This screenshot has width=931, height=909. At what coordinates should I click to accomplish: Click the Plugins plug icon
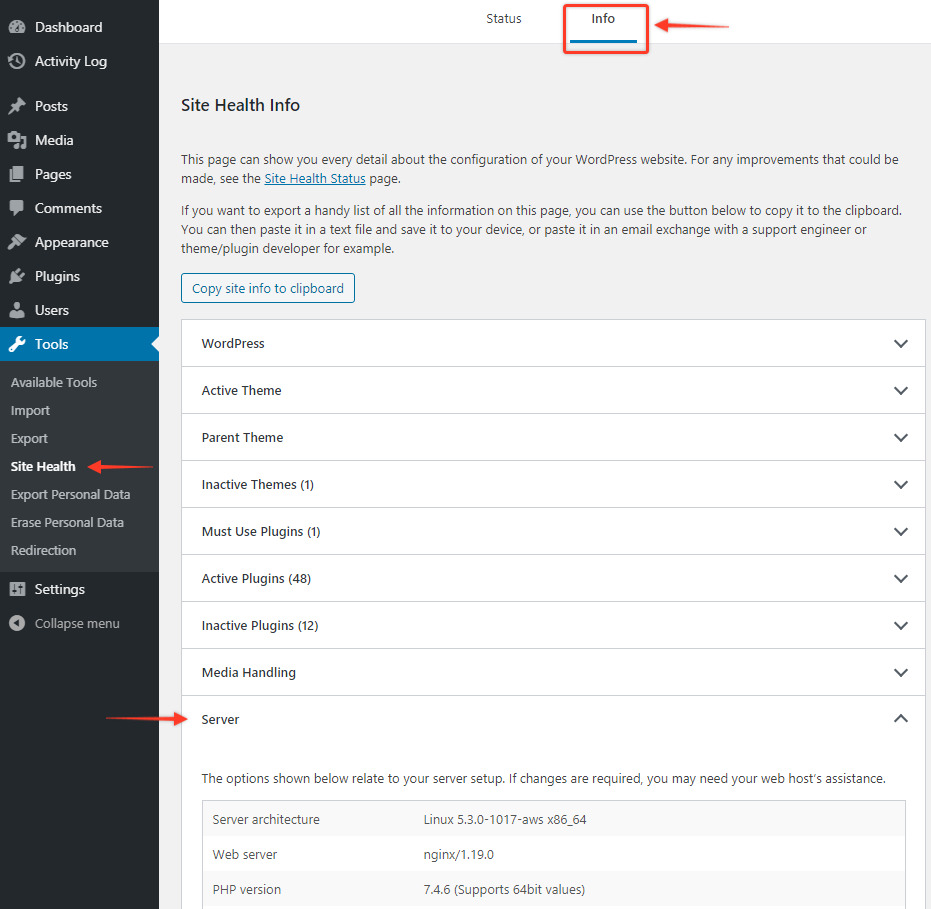[x=17, y=276]
